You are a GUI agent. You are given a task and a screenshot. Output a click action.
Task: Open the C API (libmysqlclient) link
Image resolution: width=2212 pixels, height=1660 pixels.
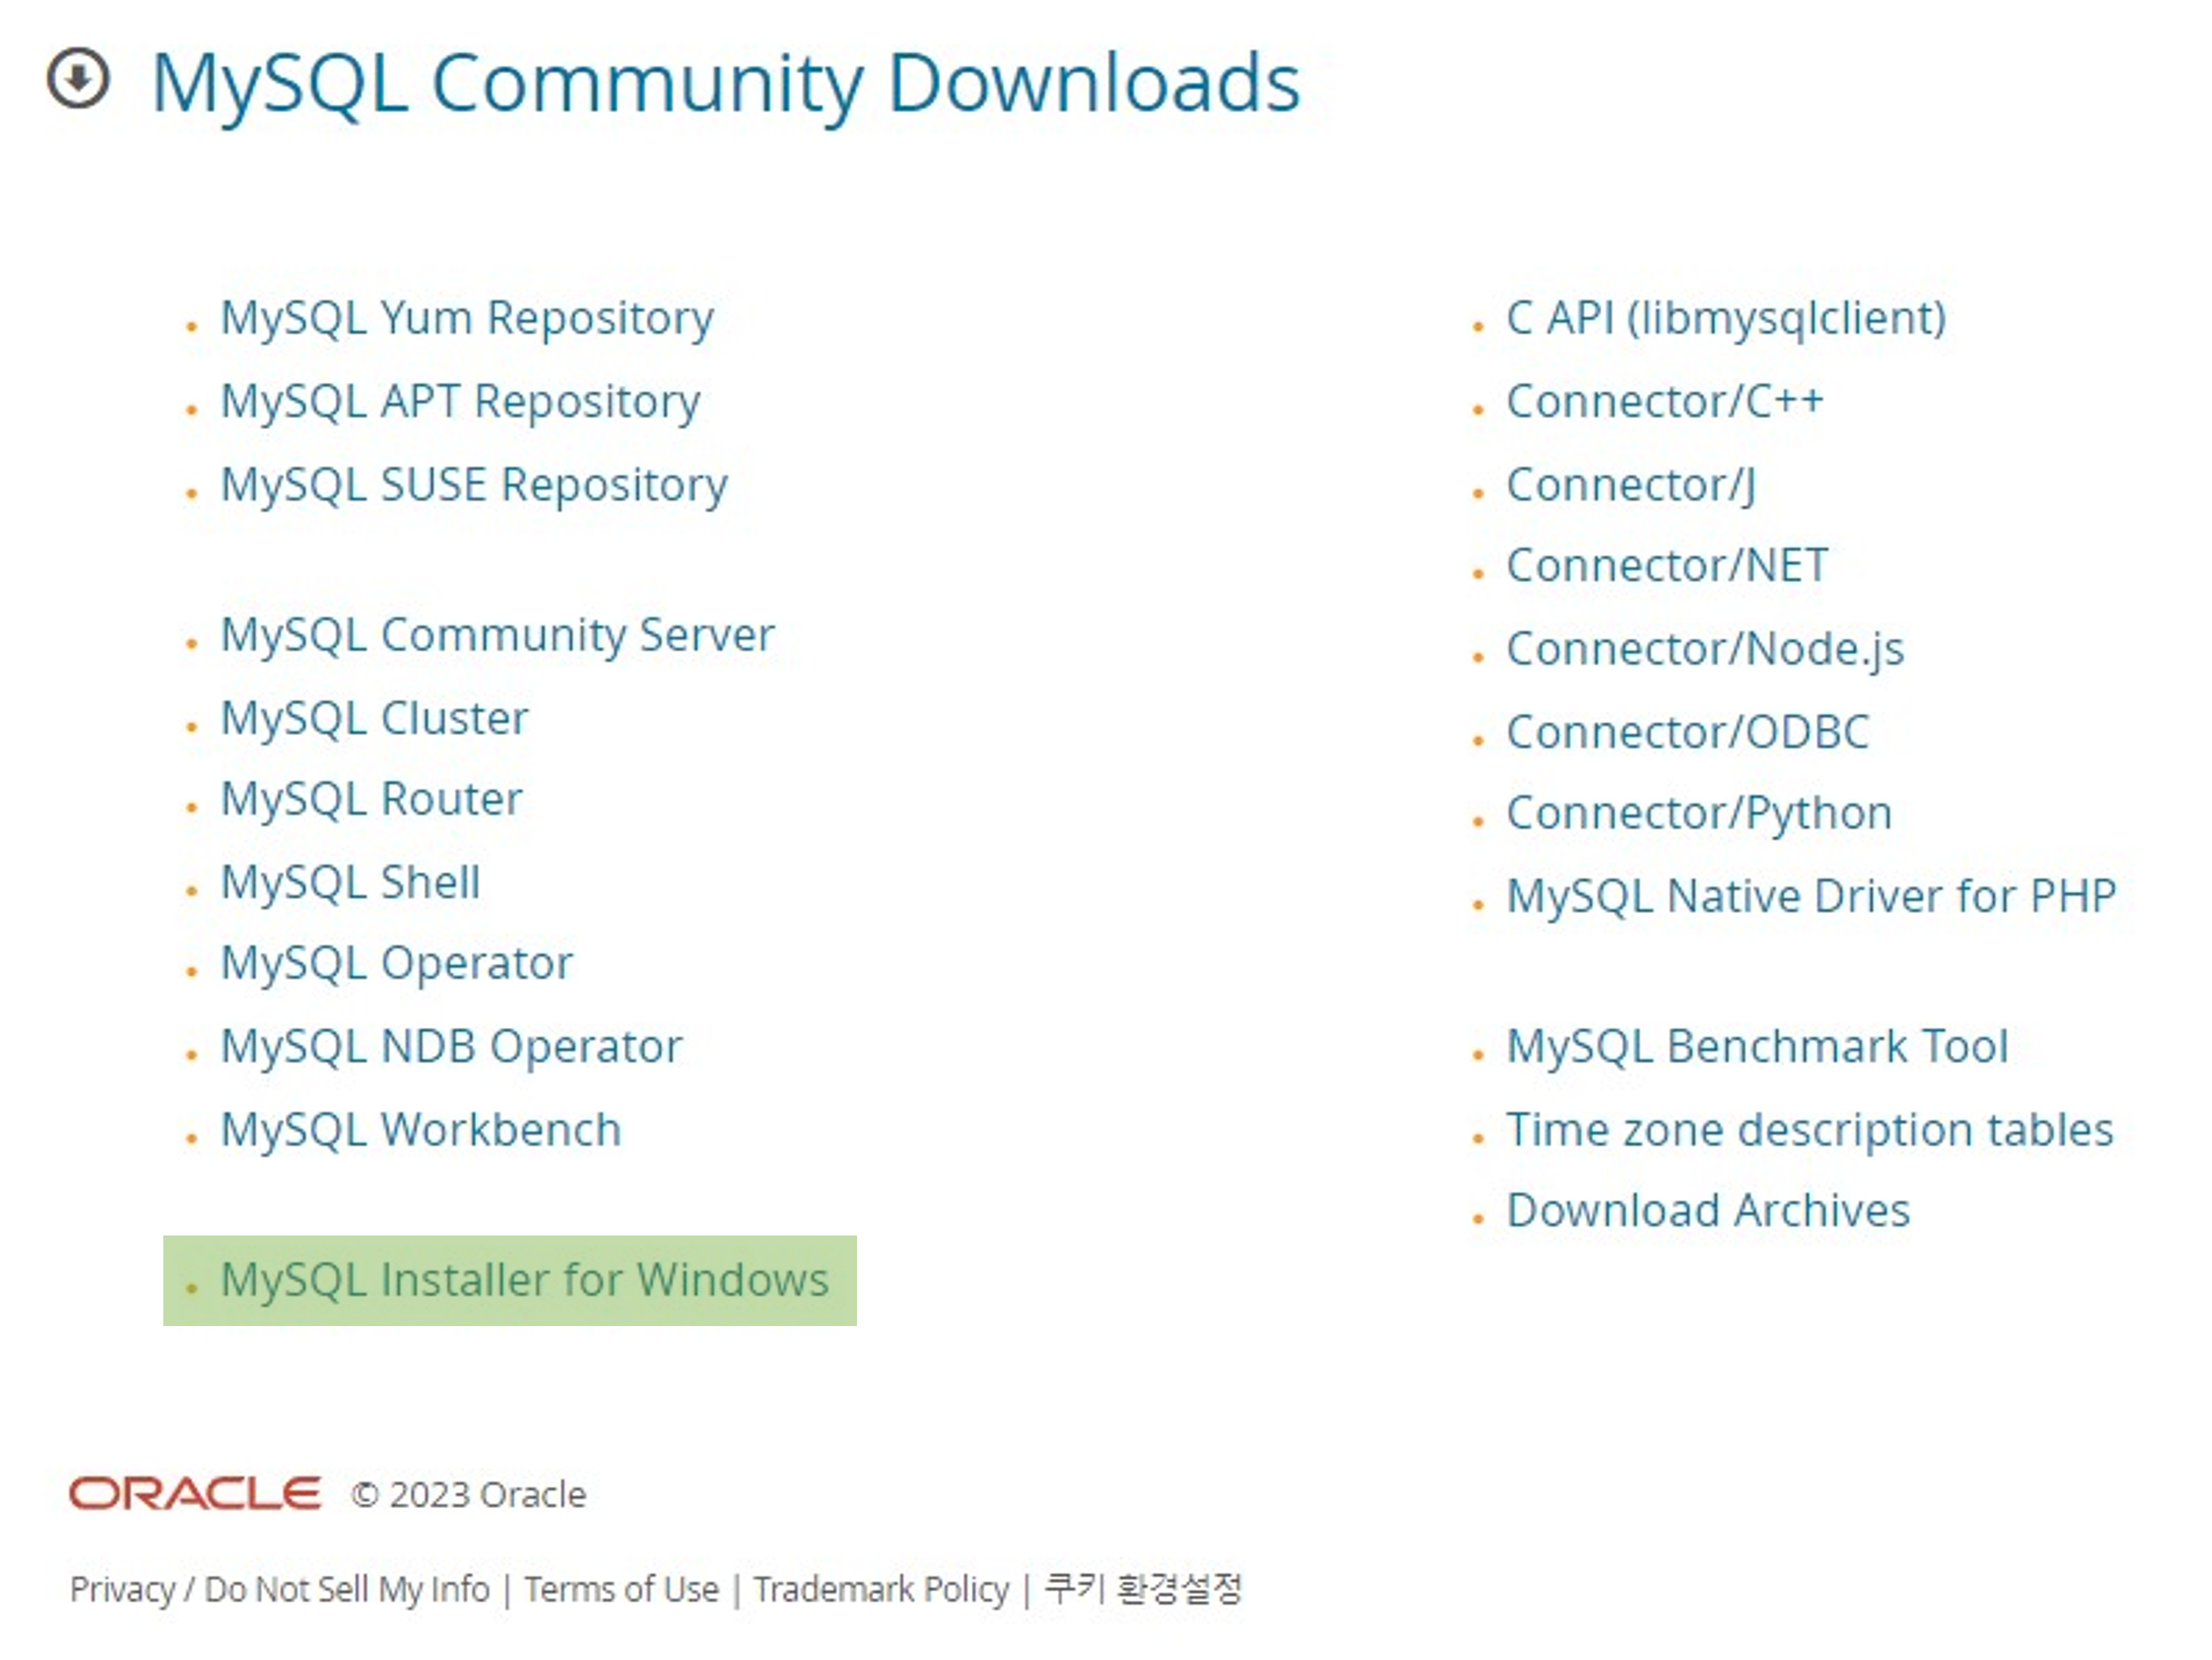1726,318
